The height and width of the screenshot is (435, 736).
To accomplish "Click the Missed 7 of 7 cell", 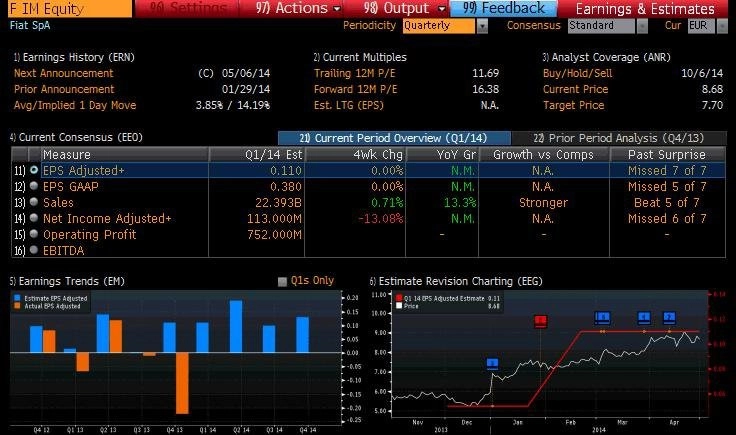I will [667, 170].
